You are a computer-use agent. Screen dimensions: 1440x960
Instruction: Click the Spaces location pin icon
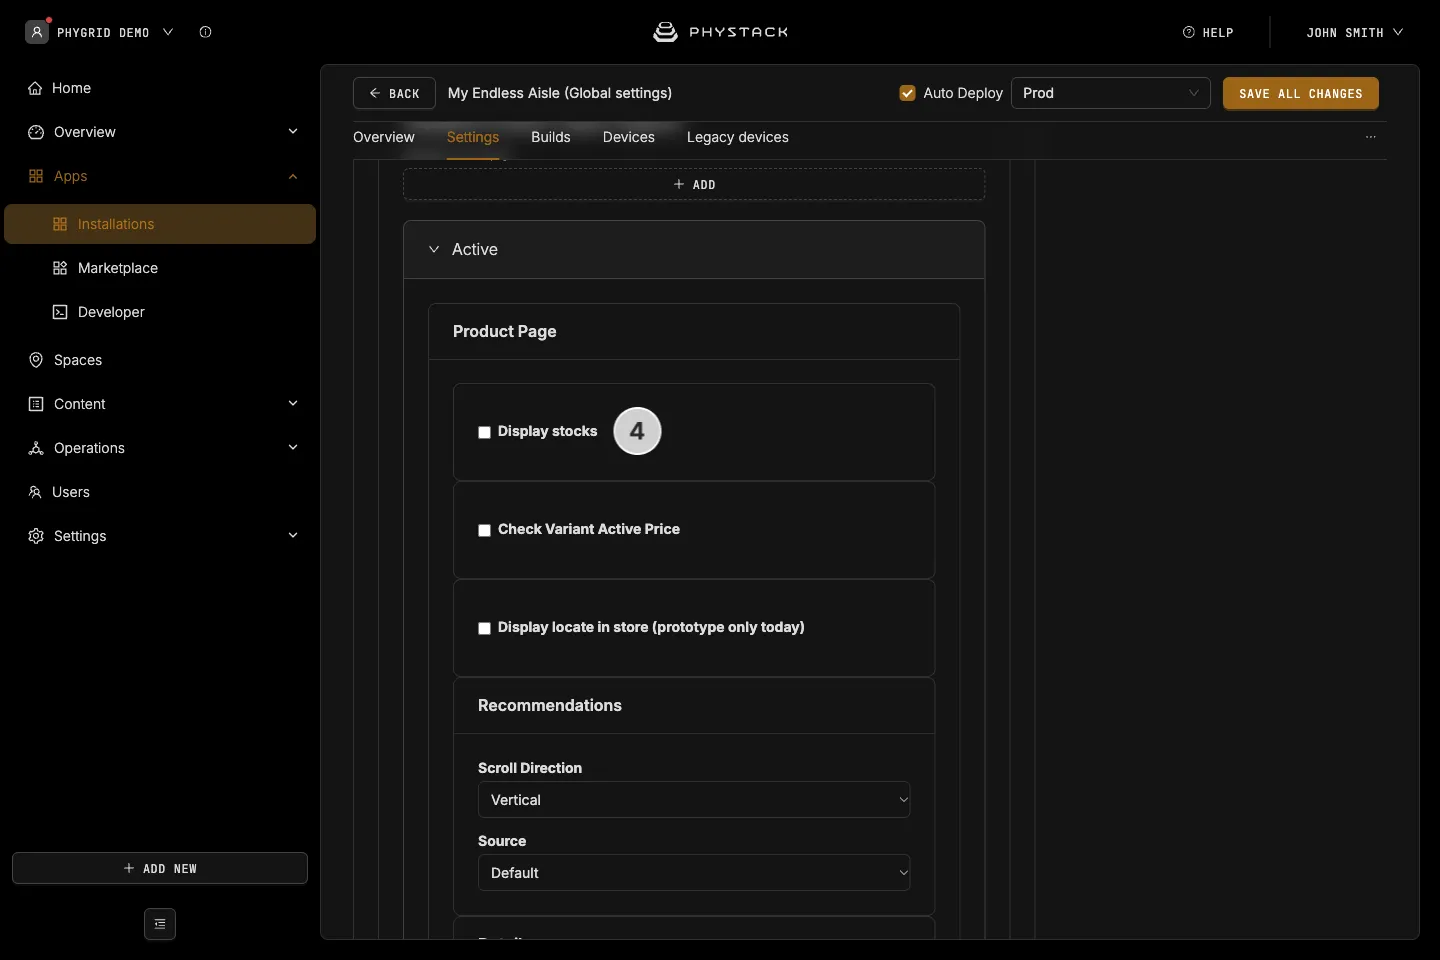click(36, 360)
